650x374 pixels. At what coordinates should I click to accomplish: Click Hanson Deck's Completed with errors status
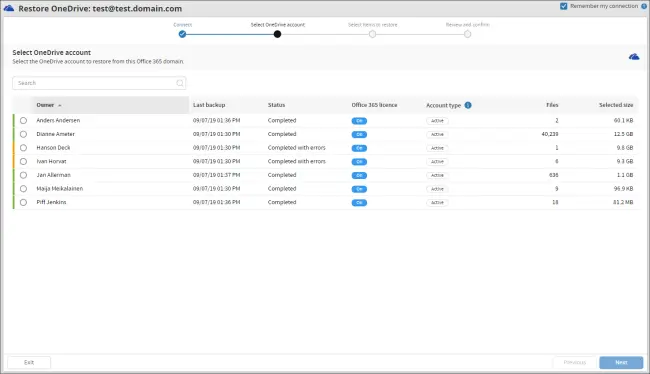tap(296, 148)
